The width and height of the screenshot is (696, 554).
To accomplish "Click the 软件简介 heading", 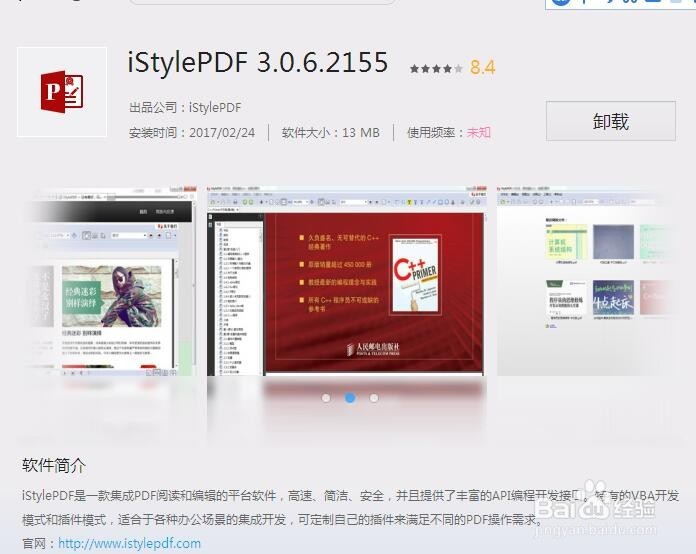I will click(x=54, y=465).
